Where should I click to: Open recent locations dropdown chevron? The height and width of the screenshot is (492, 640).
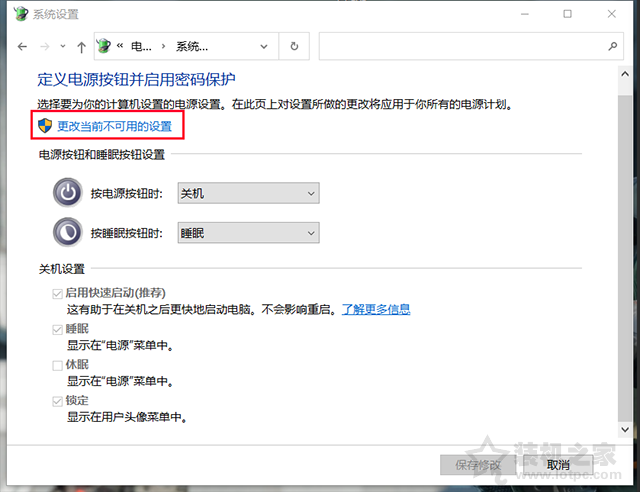62,46
